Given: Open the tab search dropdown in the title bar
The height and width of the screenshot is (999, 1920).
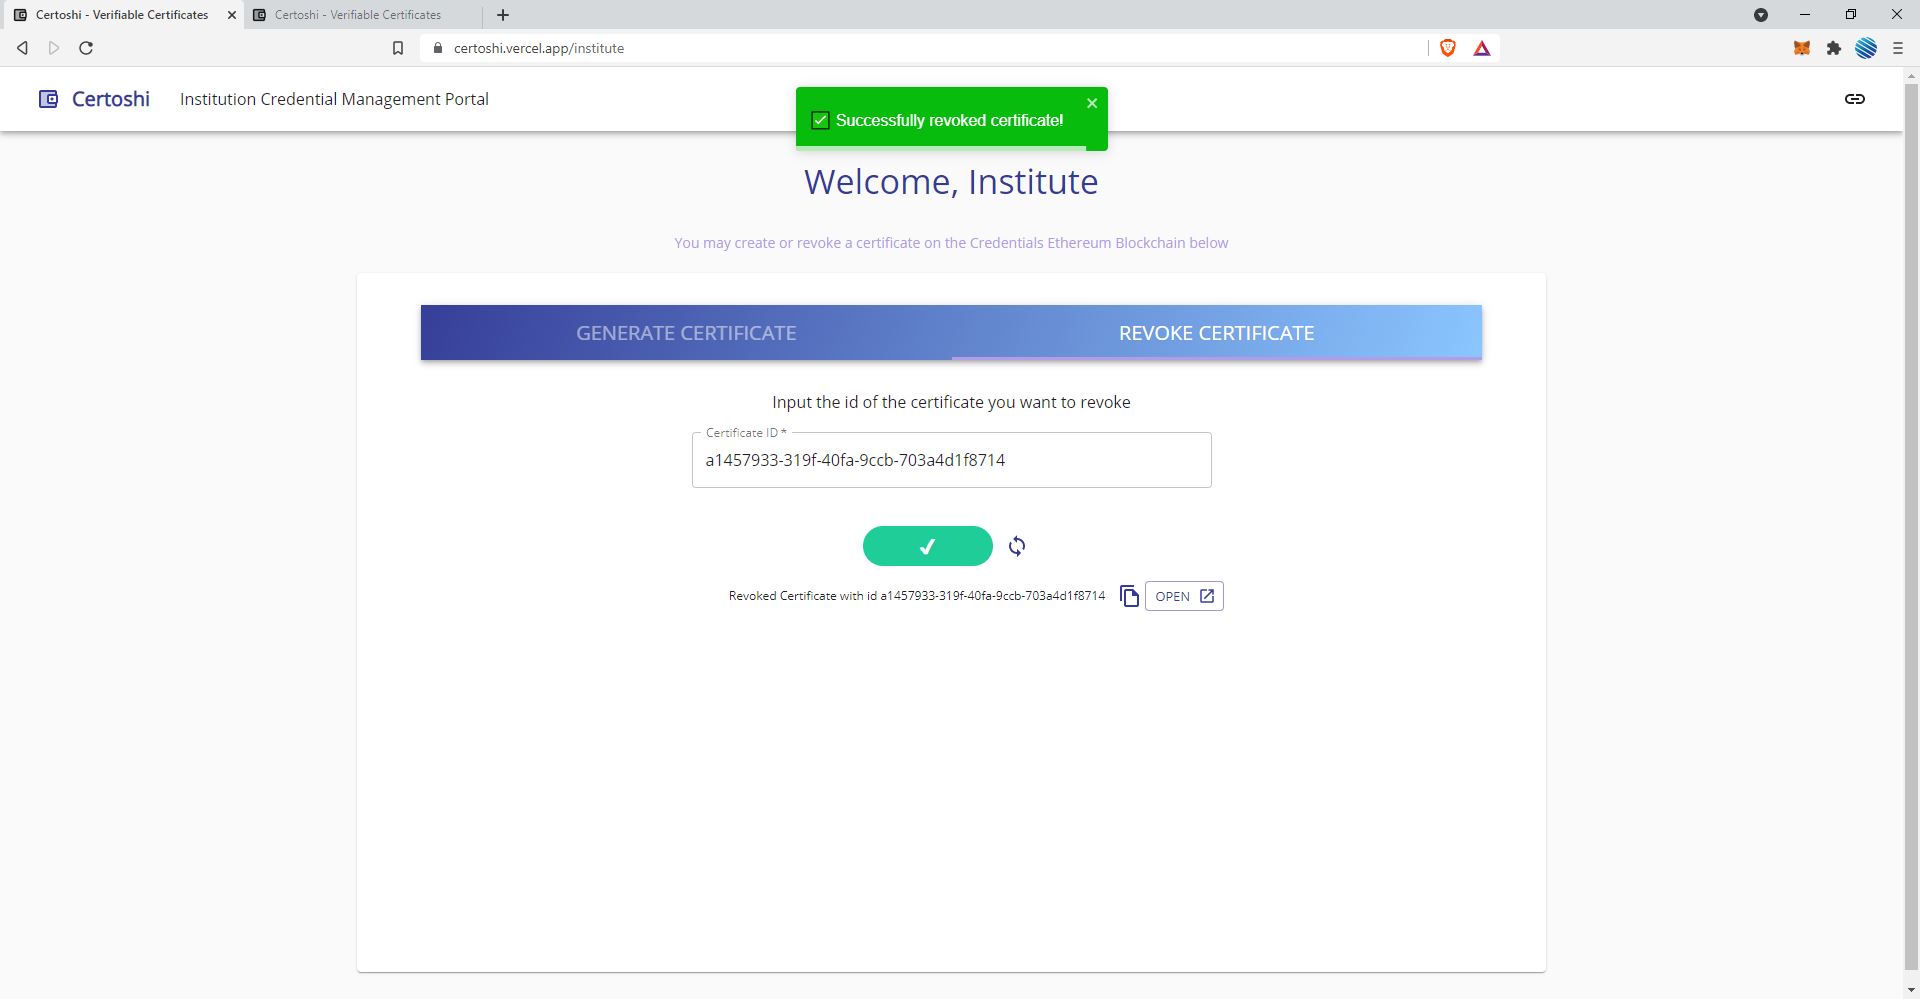Looking at the screenshot, I should (x=1761, y=15).
